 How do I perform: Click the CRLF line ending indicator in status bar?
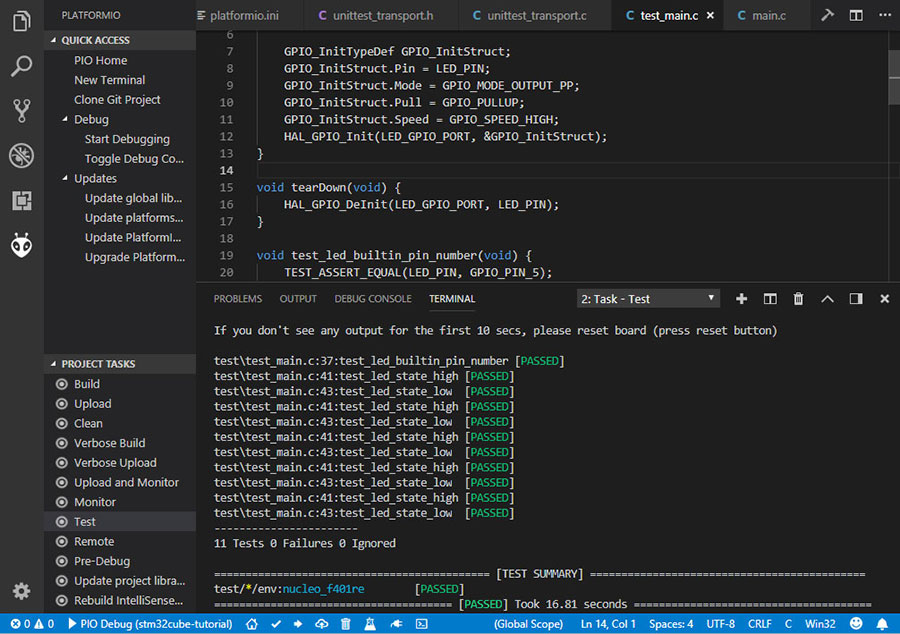pos(759,624)
